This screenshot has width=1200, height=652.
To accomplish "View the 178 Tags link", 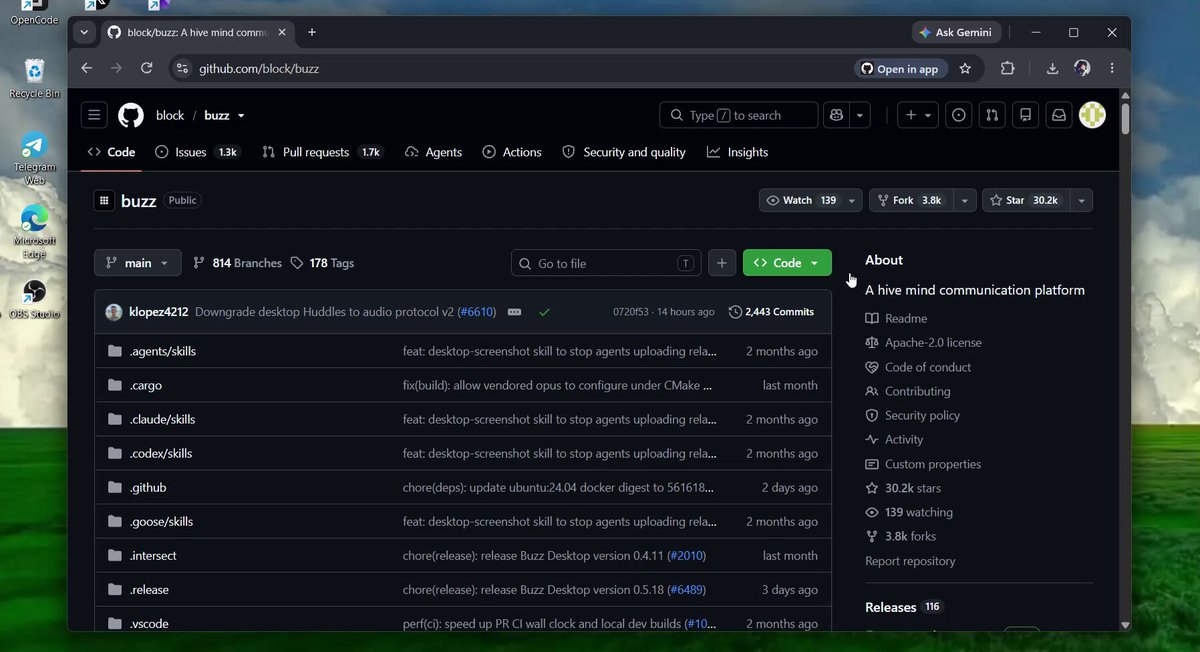I will click(322, 263).
